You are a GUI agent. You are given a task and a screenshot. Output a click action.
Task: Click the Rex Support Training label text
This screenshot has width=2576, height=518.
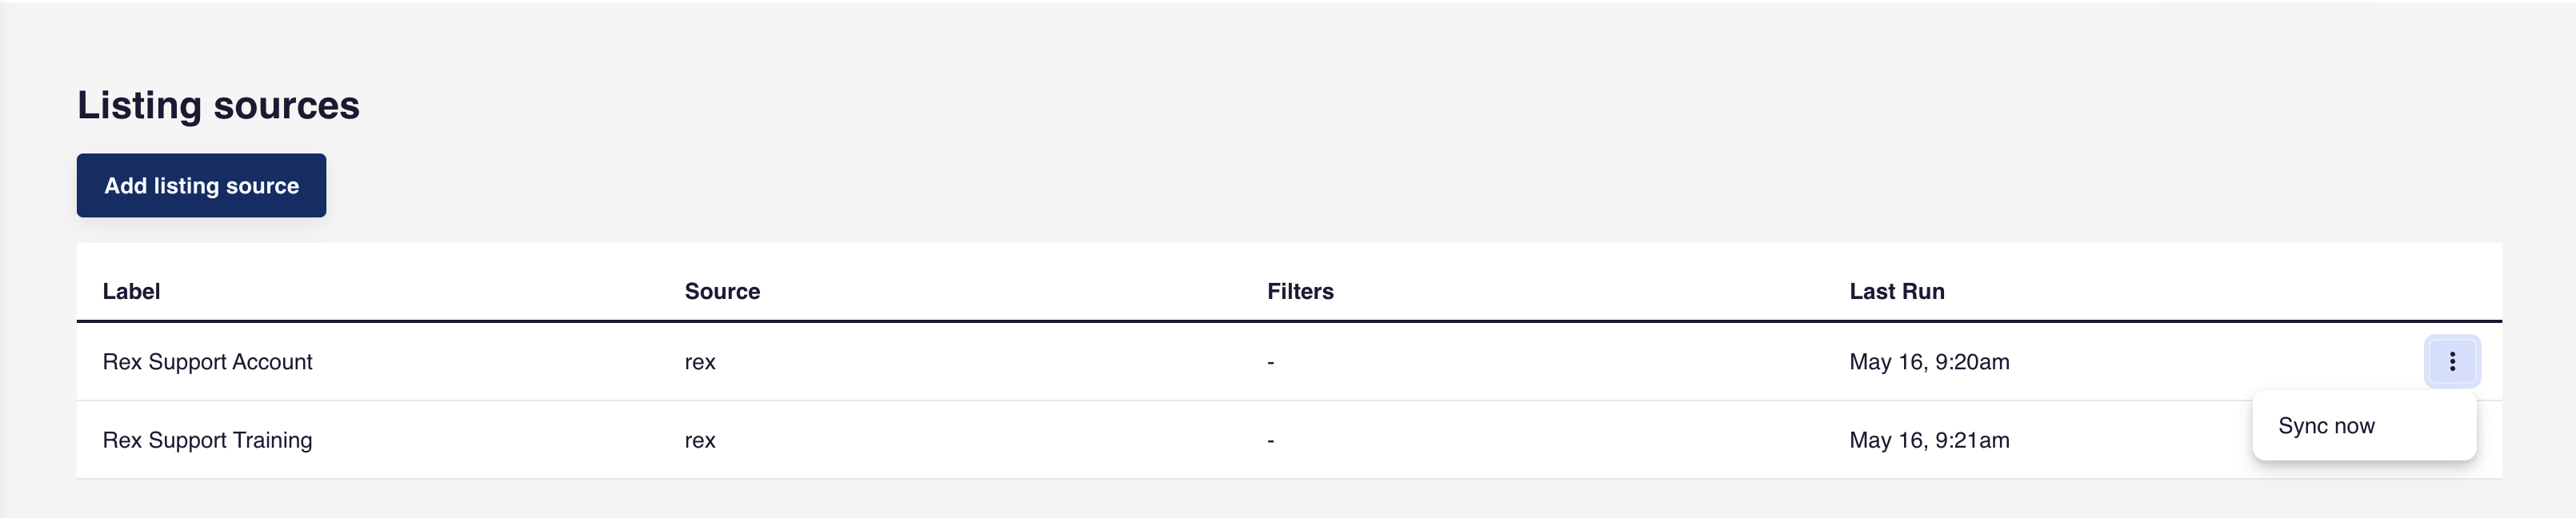207,440
